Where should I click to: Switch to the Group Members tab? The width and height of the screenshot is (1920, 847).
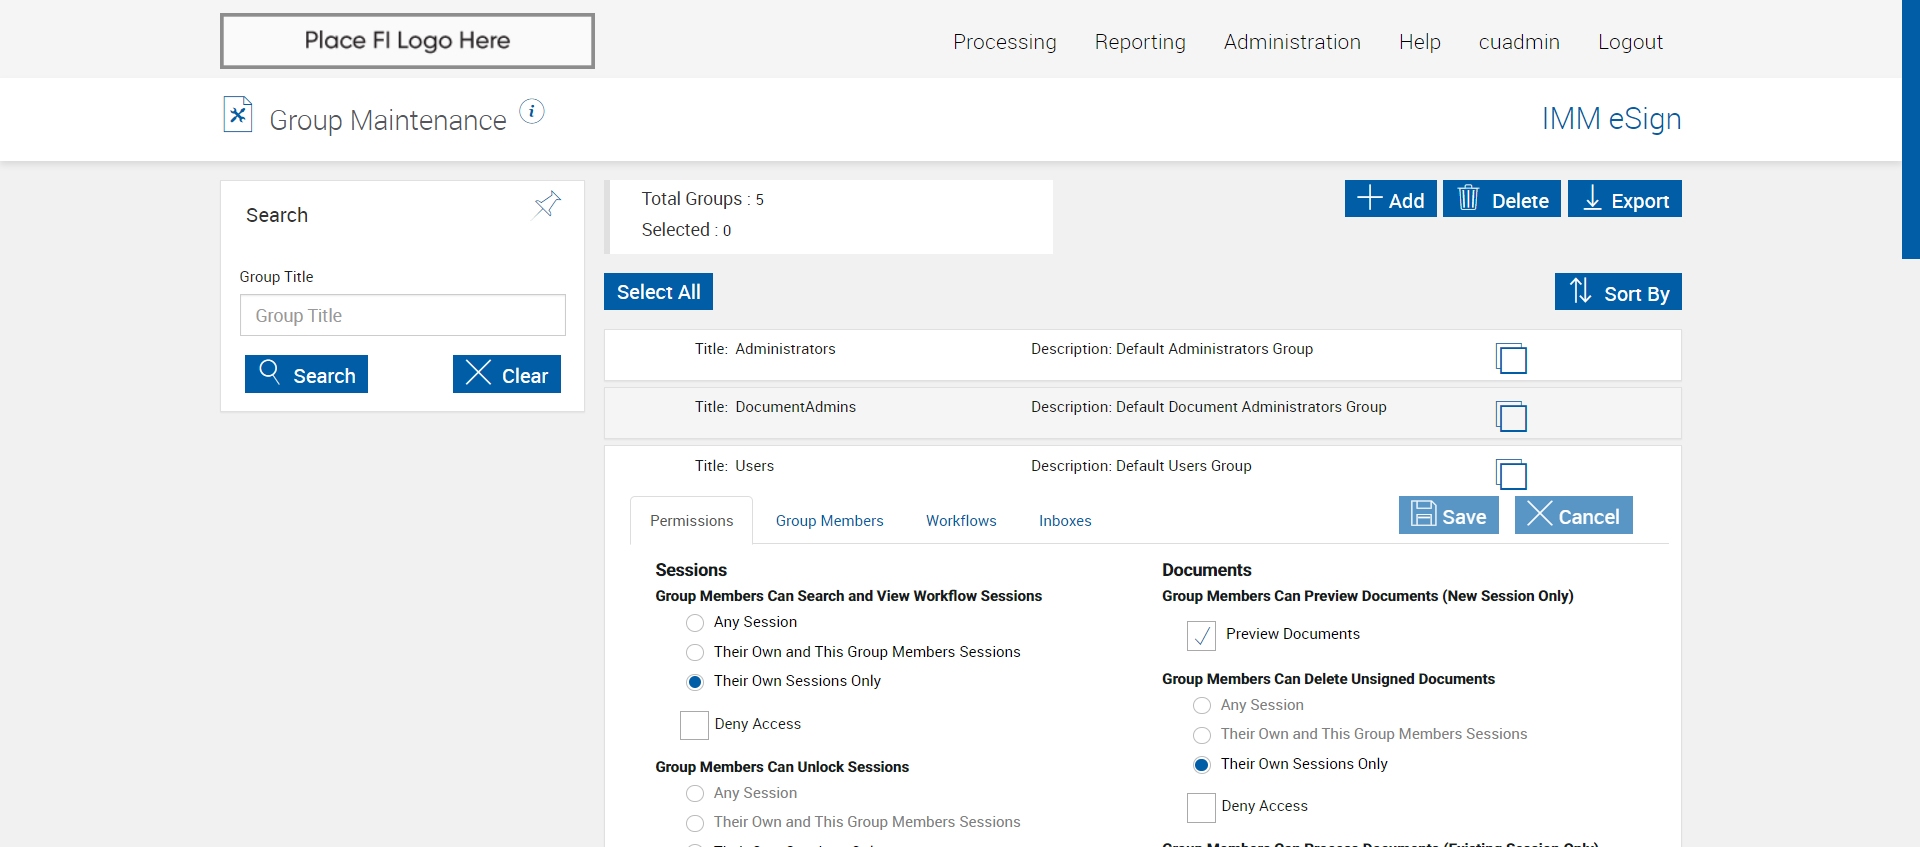coord(829,521)
